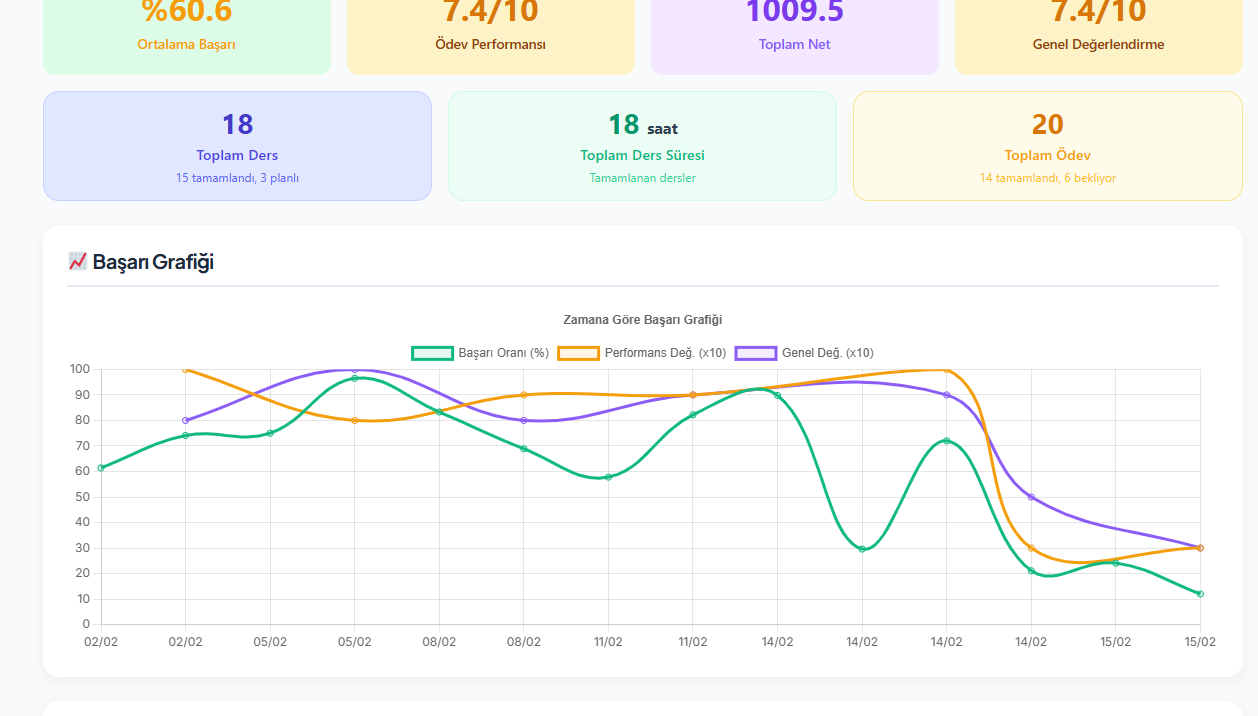Image resolution: width=1258 pixels, height=716 pixels.
Task: Click the chart icon beside Başarı Grafiği
Action: pyautogui.click(x=77, y=261)
